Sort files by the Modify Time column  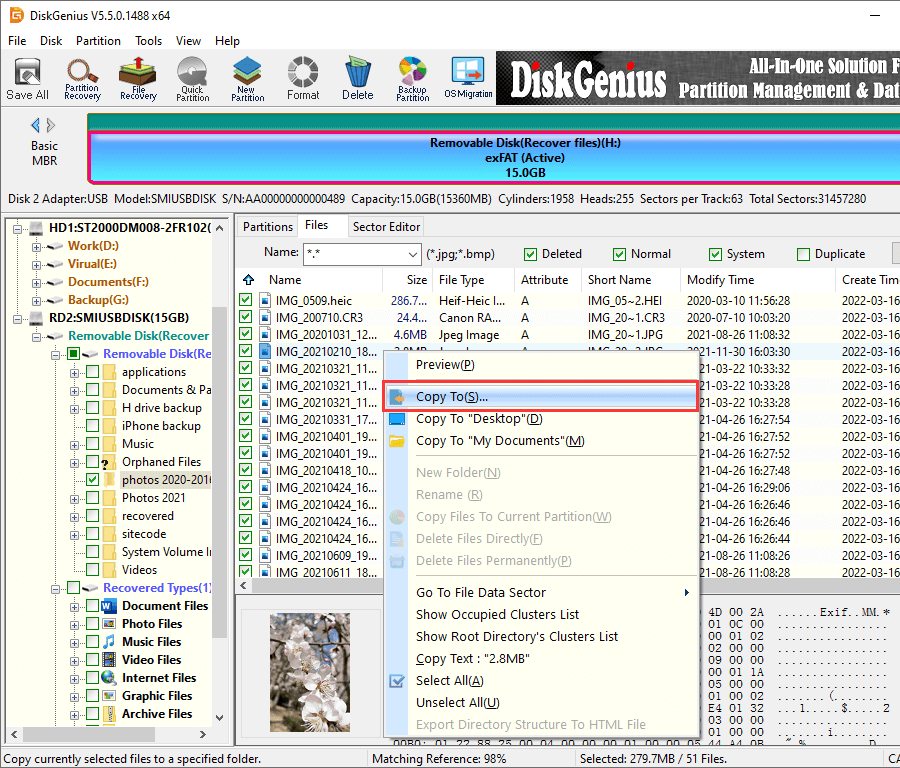click(720, 280)
